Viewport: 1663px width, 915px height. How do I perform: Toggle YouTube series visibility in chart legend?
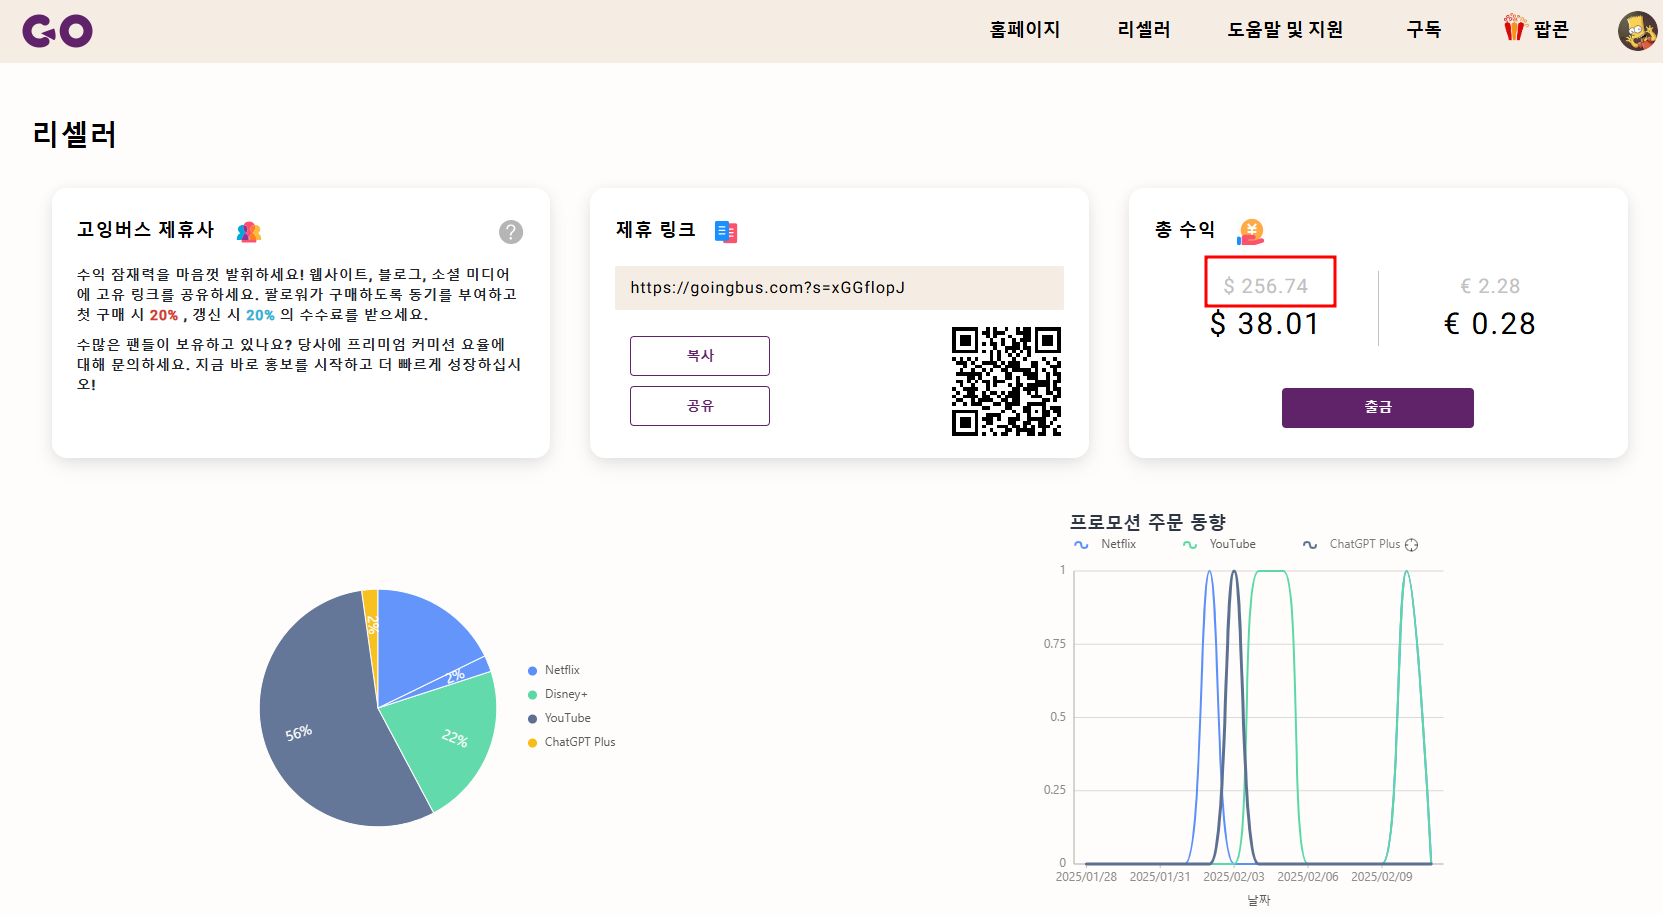[x=1219, y=544]
